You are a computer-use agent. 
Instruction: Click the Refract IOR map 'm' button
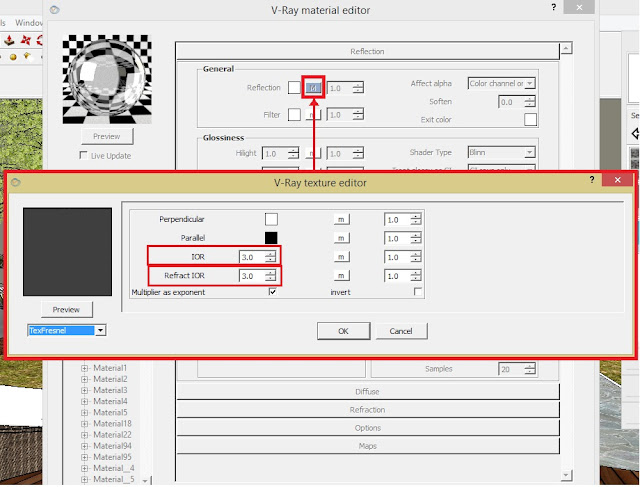pos(341,276)
